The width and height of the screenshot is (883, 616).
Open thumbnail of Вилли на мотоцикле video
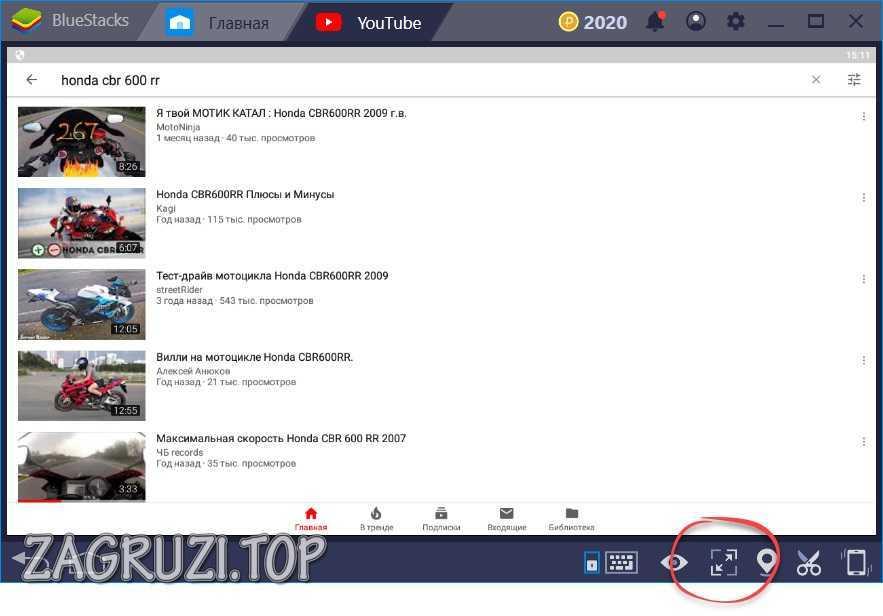82,386
